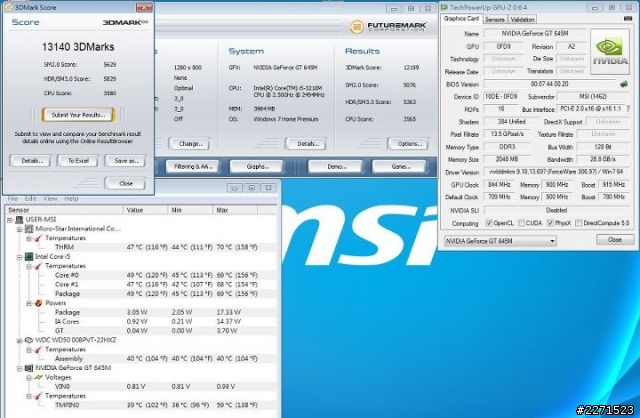The height and width of the screenshot is (418, 640).
Task: Click GPU-Z screenshot camera icon
Action: point(628,19)
